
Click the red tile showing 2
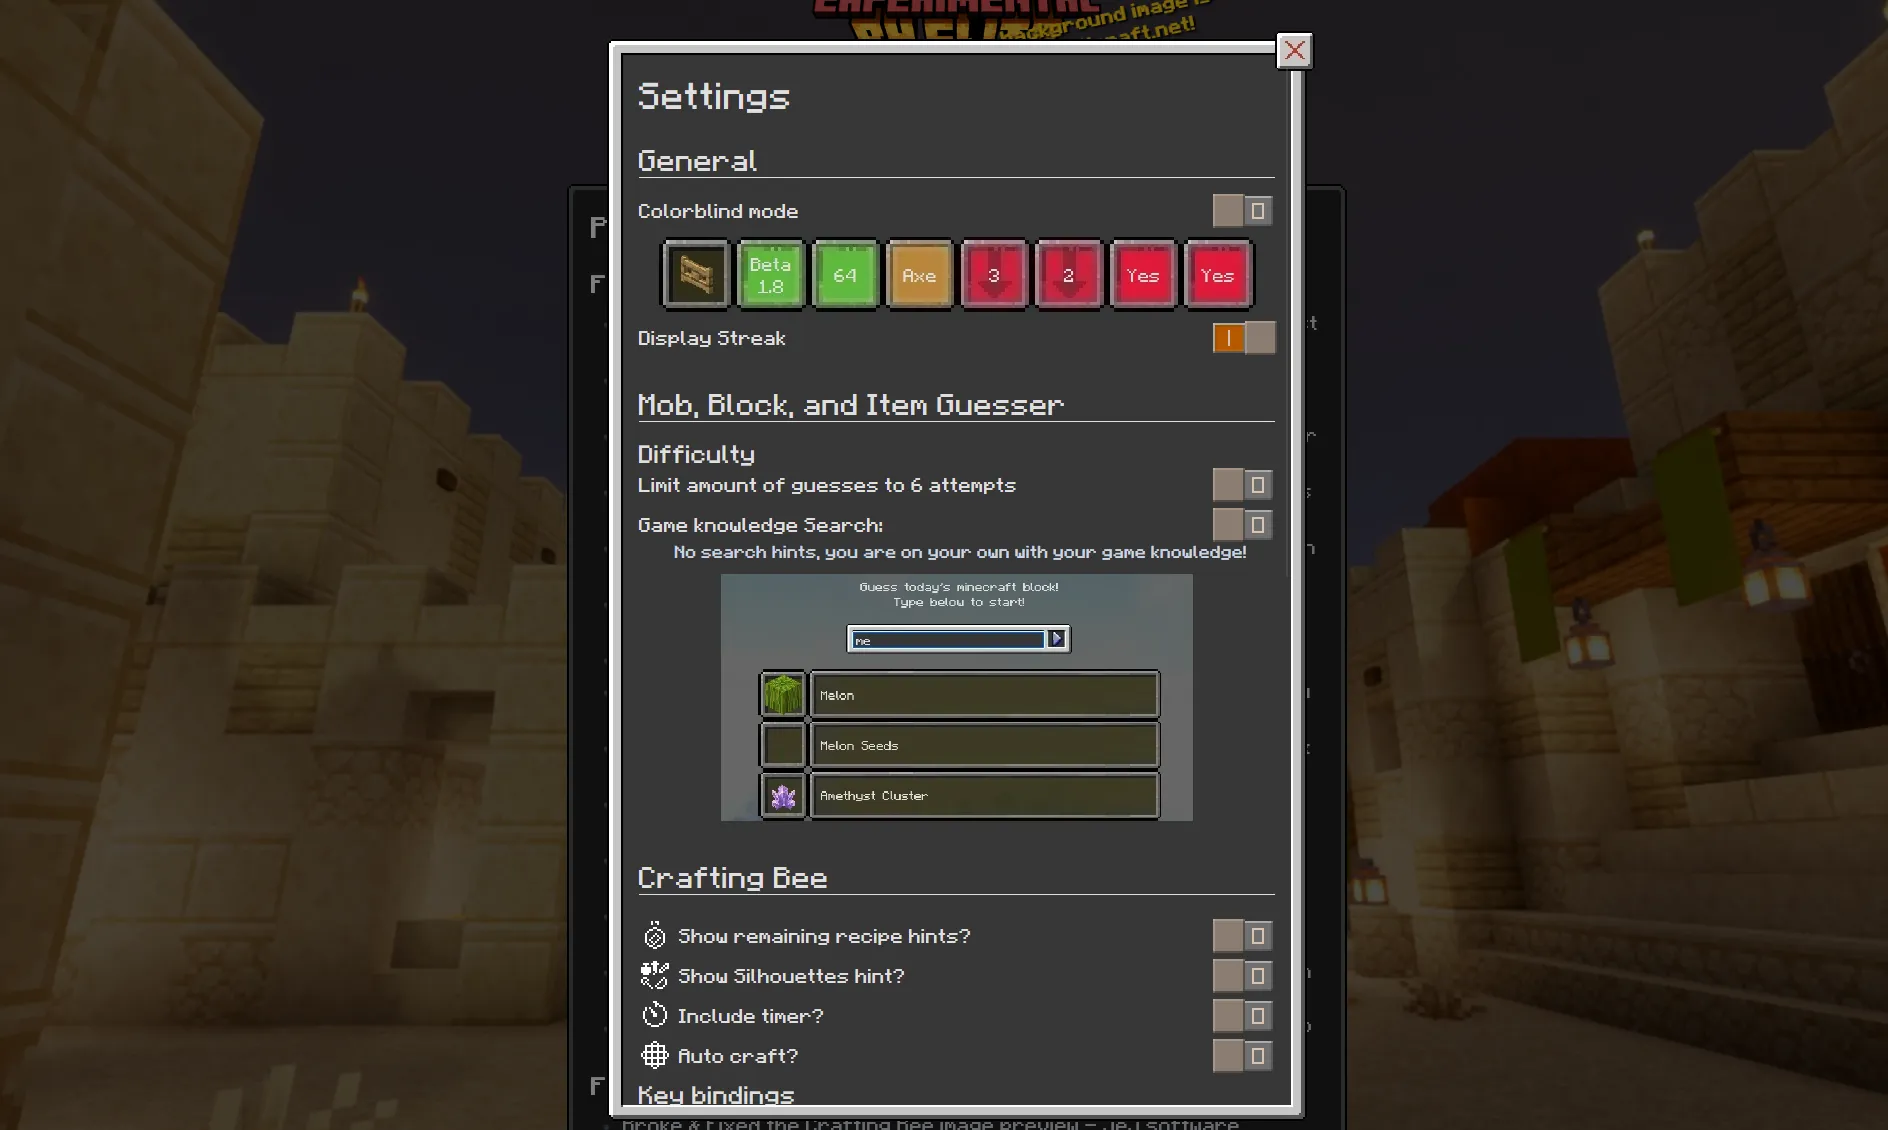coord(1068,274)
